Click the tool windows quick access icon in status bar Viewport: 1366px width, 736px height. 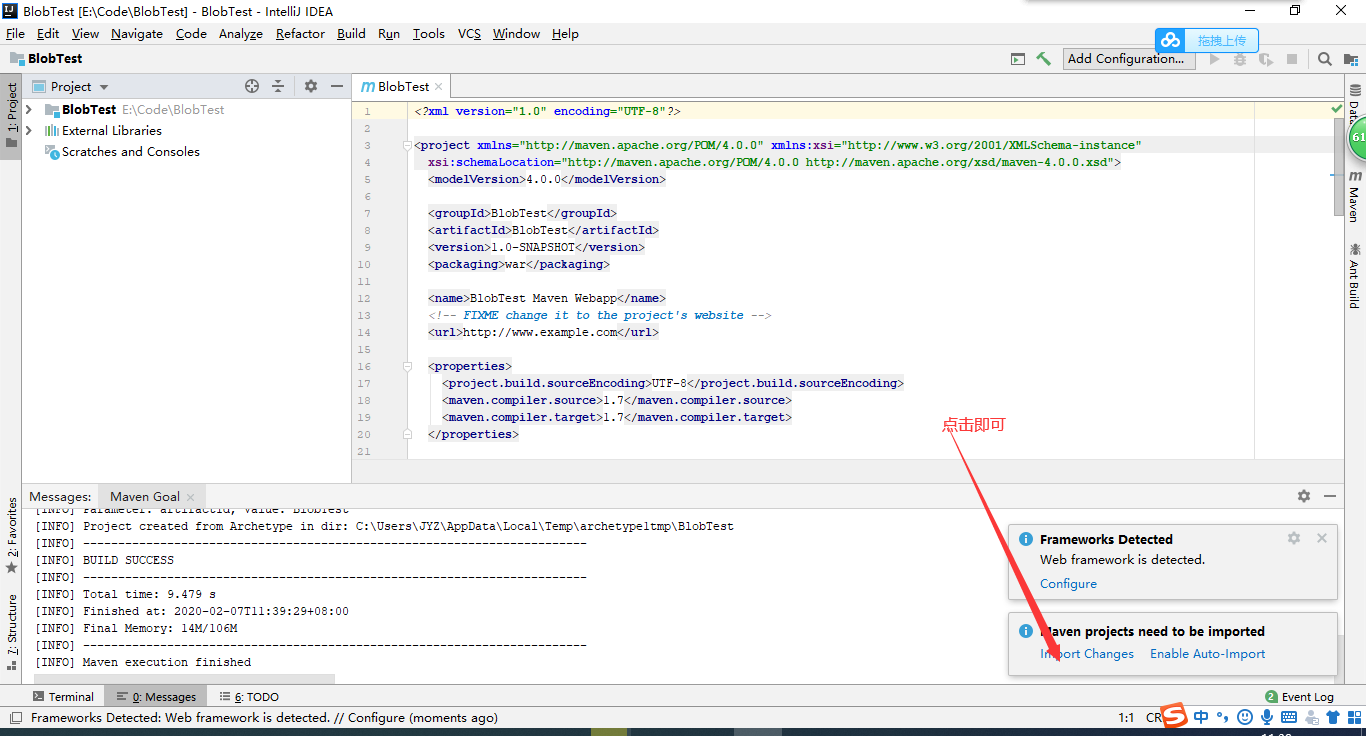pyautogui.click(x=15, y=717)
